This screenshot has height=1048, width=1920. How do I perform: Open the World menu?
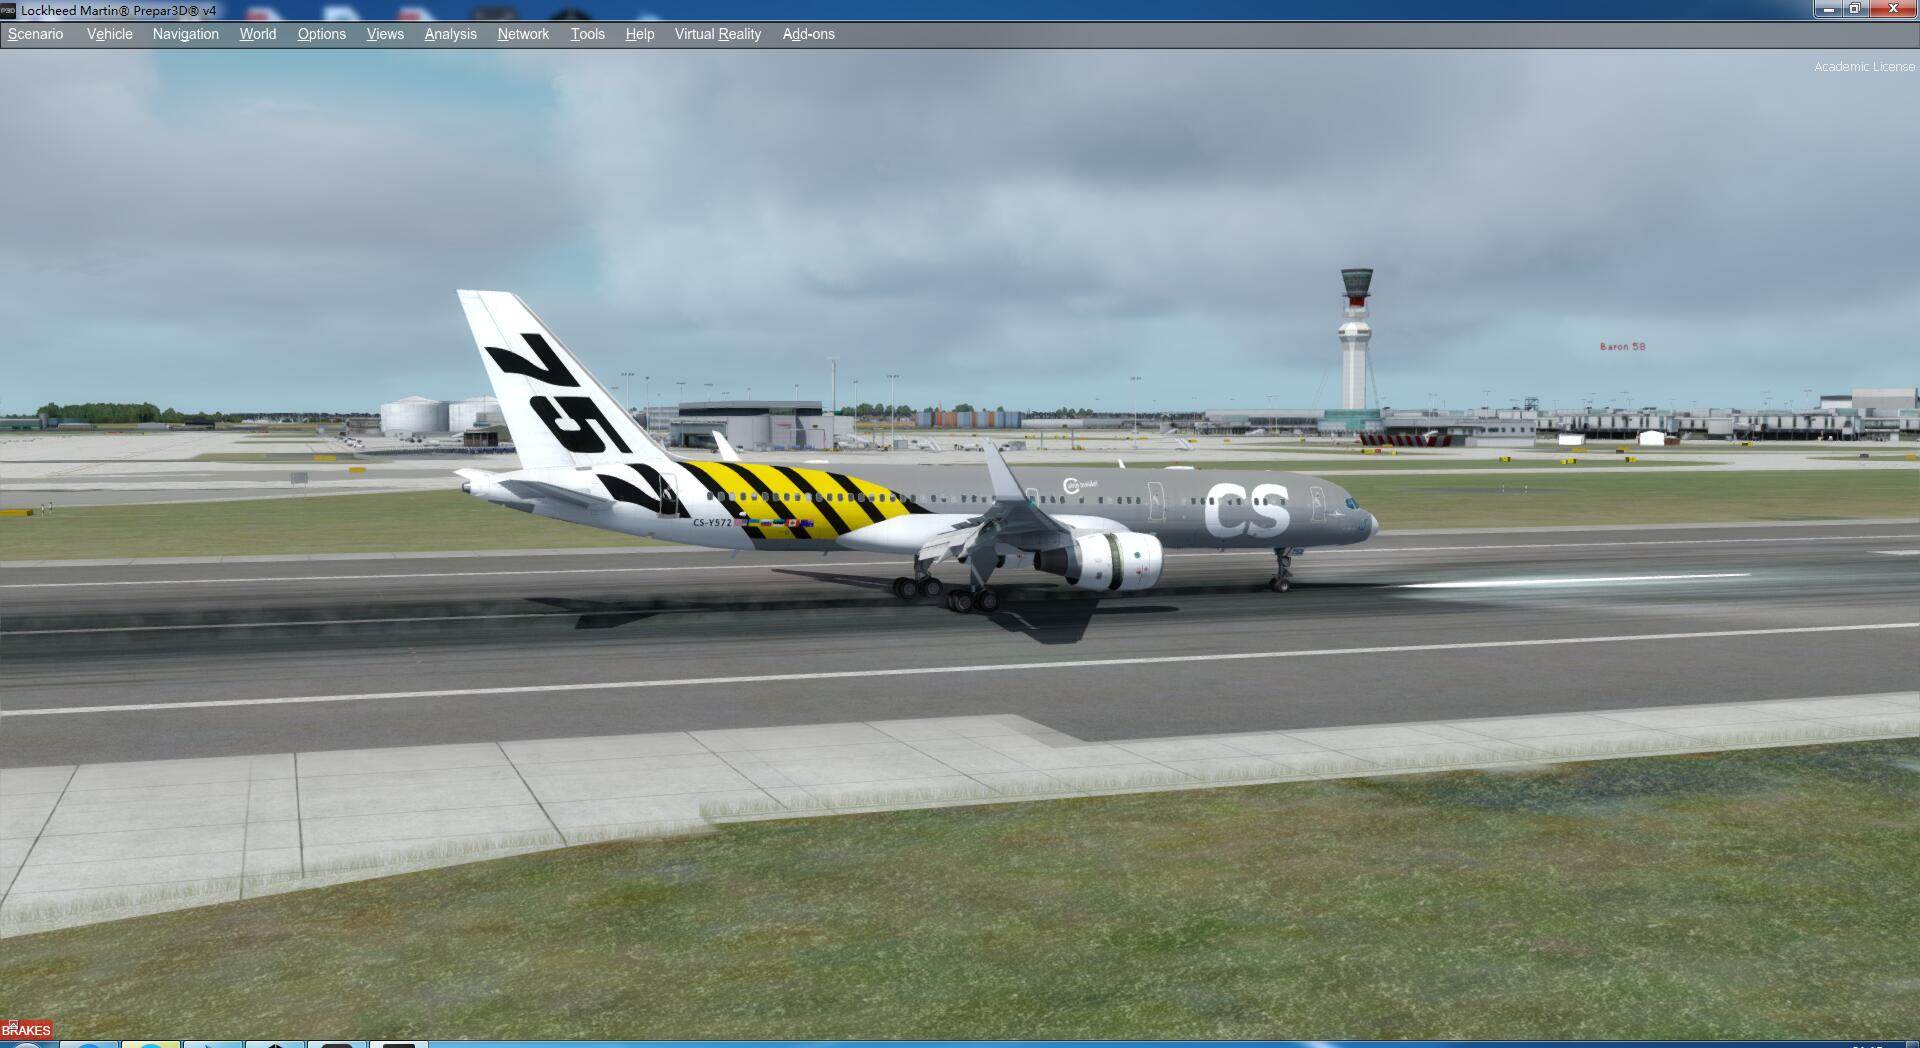click(x=257, y=33)
